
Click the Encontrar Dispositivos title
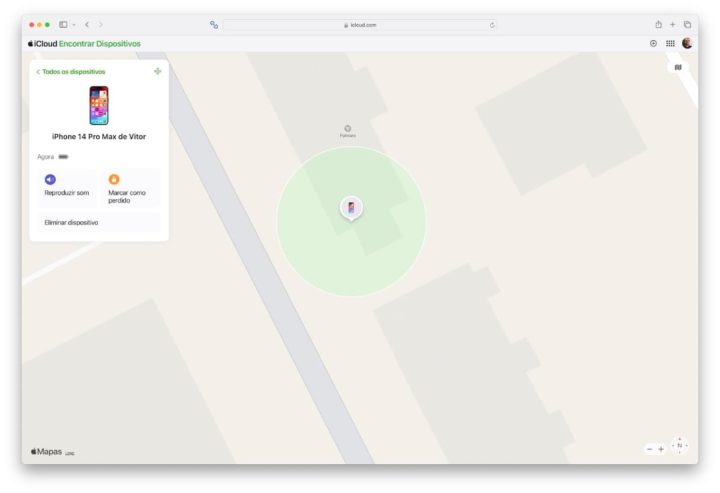point(100,44)
